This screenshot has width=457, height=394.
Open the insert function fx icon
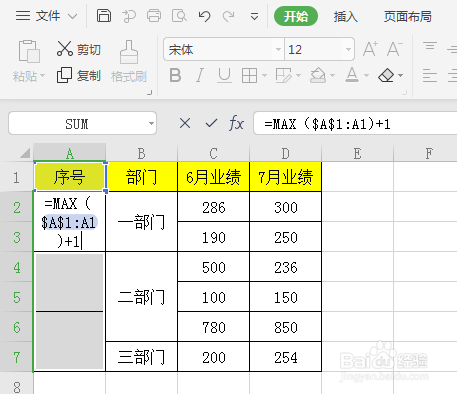click(x=236, y=123)
